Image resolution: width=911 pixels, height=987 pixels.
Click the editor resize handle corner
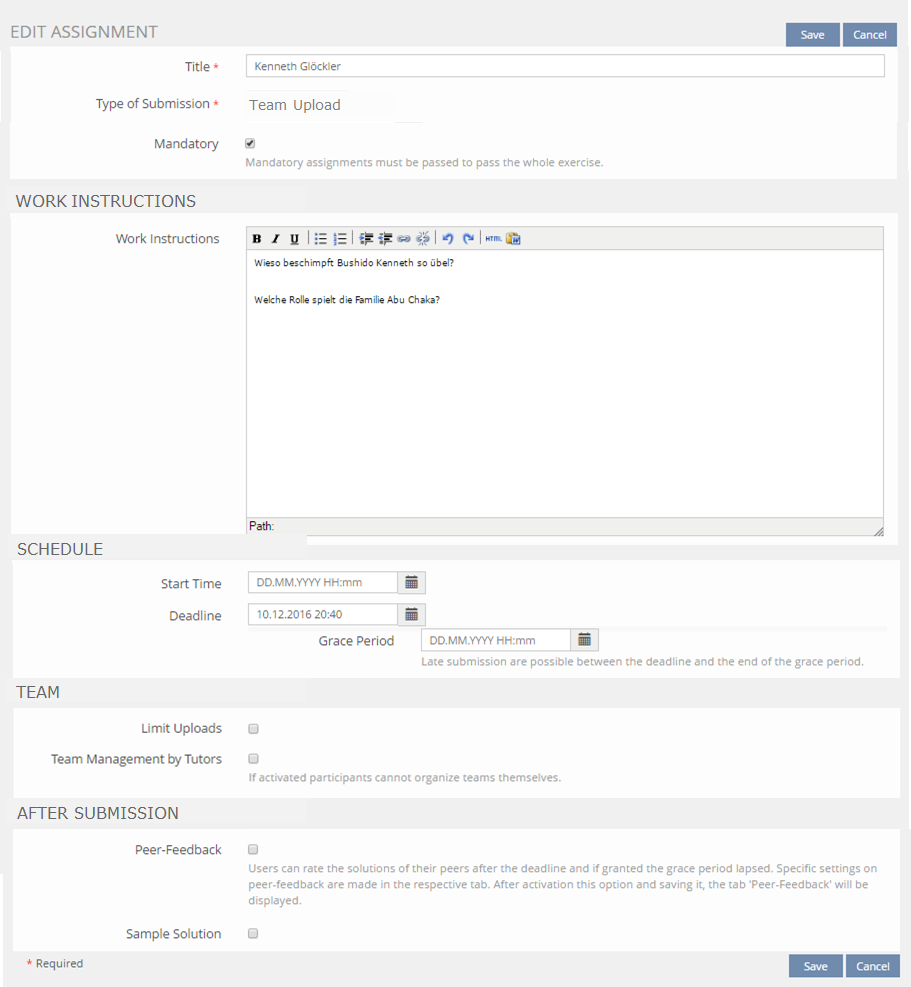(878, 531)
